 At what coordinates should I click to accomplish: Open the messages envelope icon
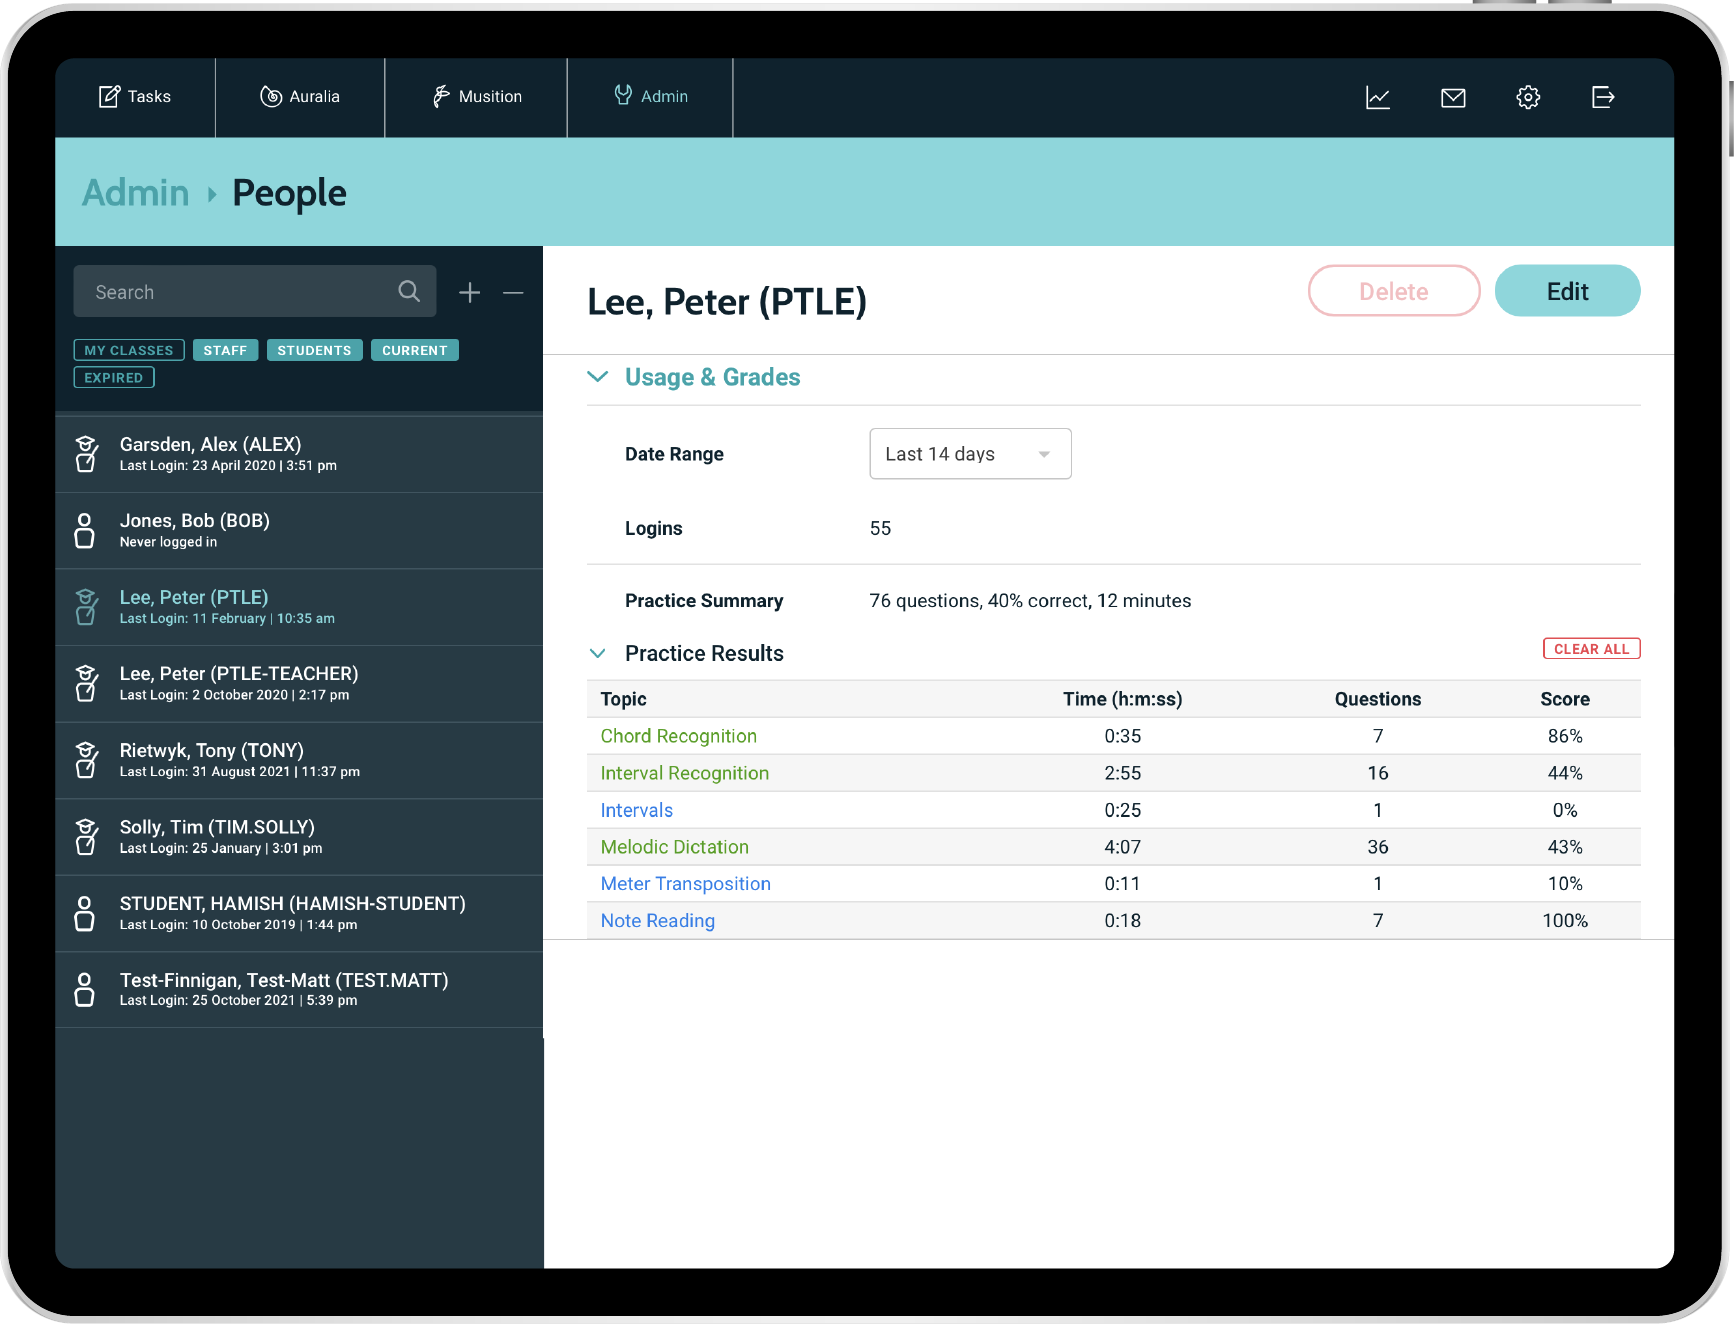tap(1452, 97)
